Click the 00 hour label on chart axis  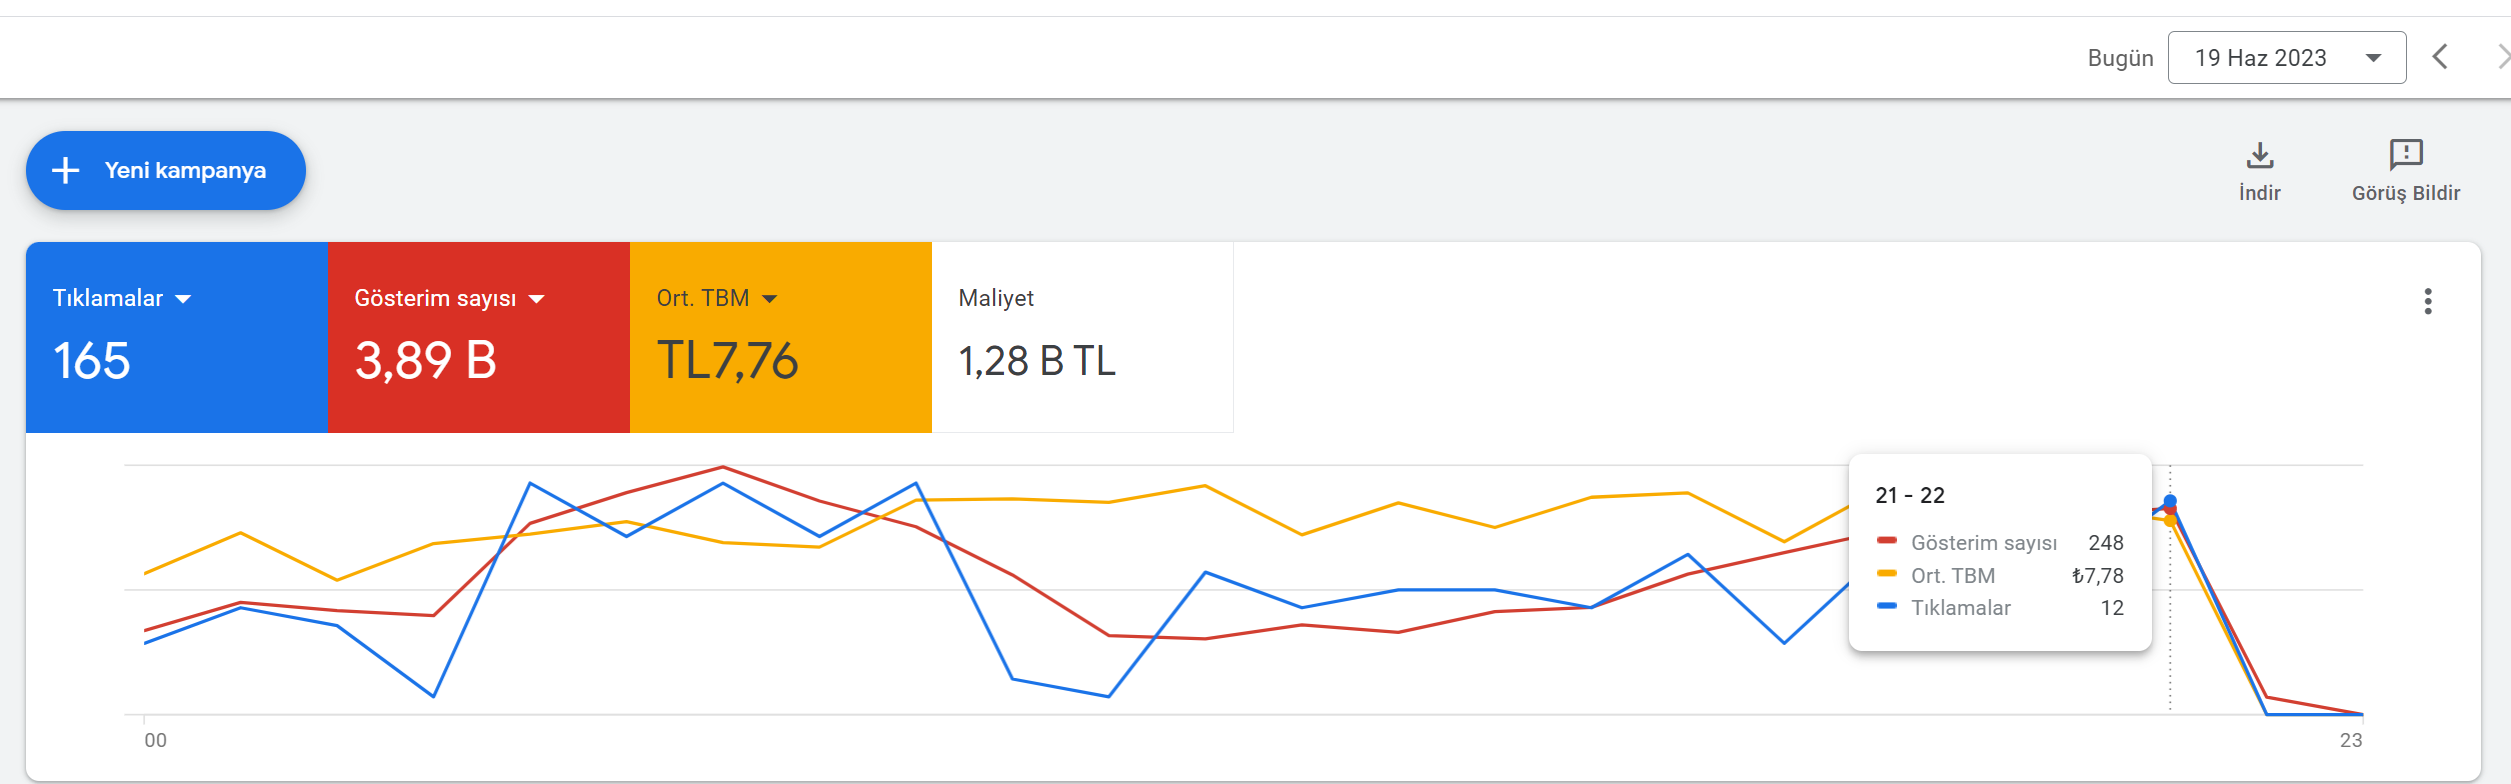point(155,740)
